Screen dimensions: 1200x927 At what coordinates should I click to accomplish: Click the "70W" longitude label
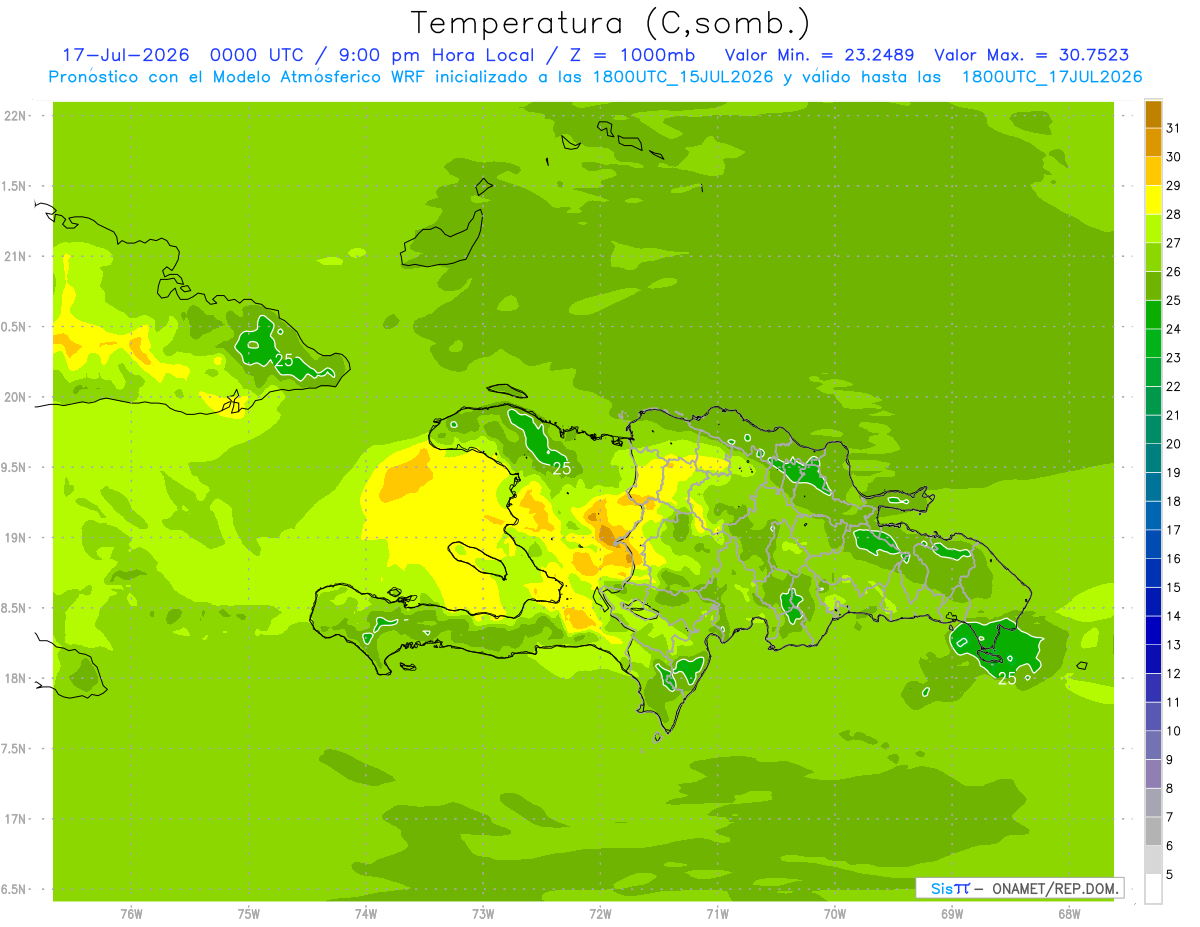[x=835, y=914]
